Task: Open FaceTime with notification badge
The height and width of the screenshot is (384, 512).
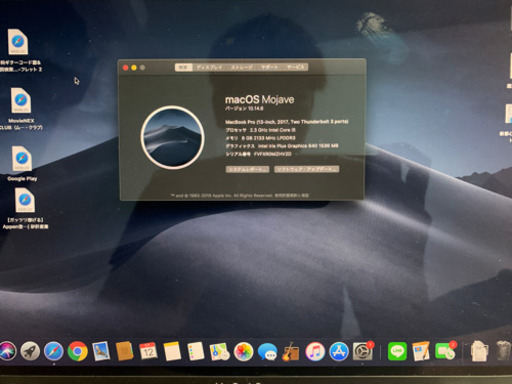Action: point(445,351)
